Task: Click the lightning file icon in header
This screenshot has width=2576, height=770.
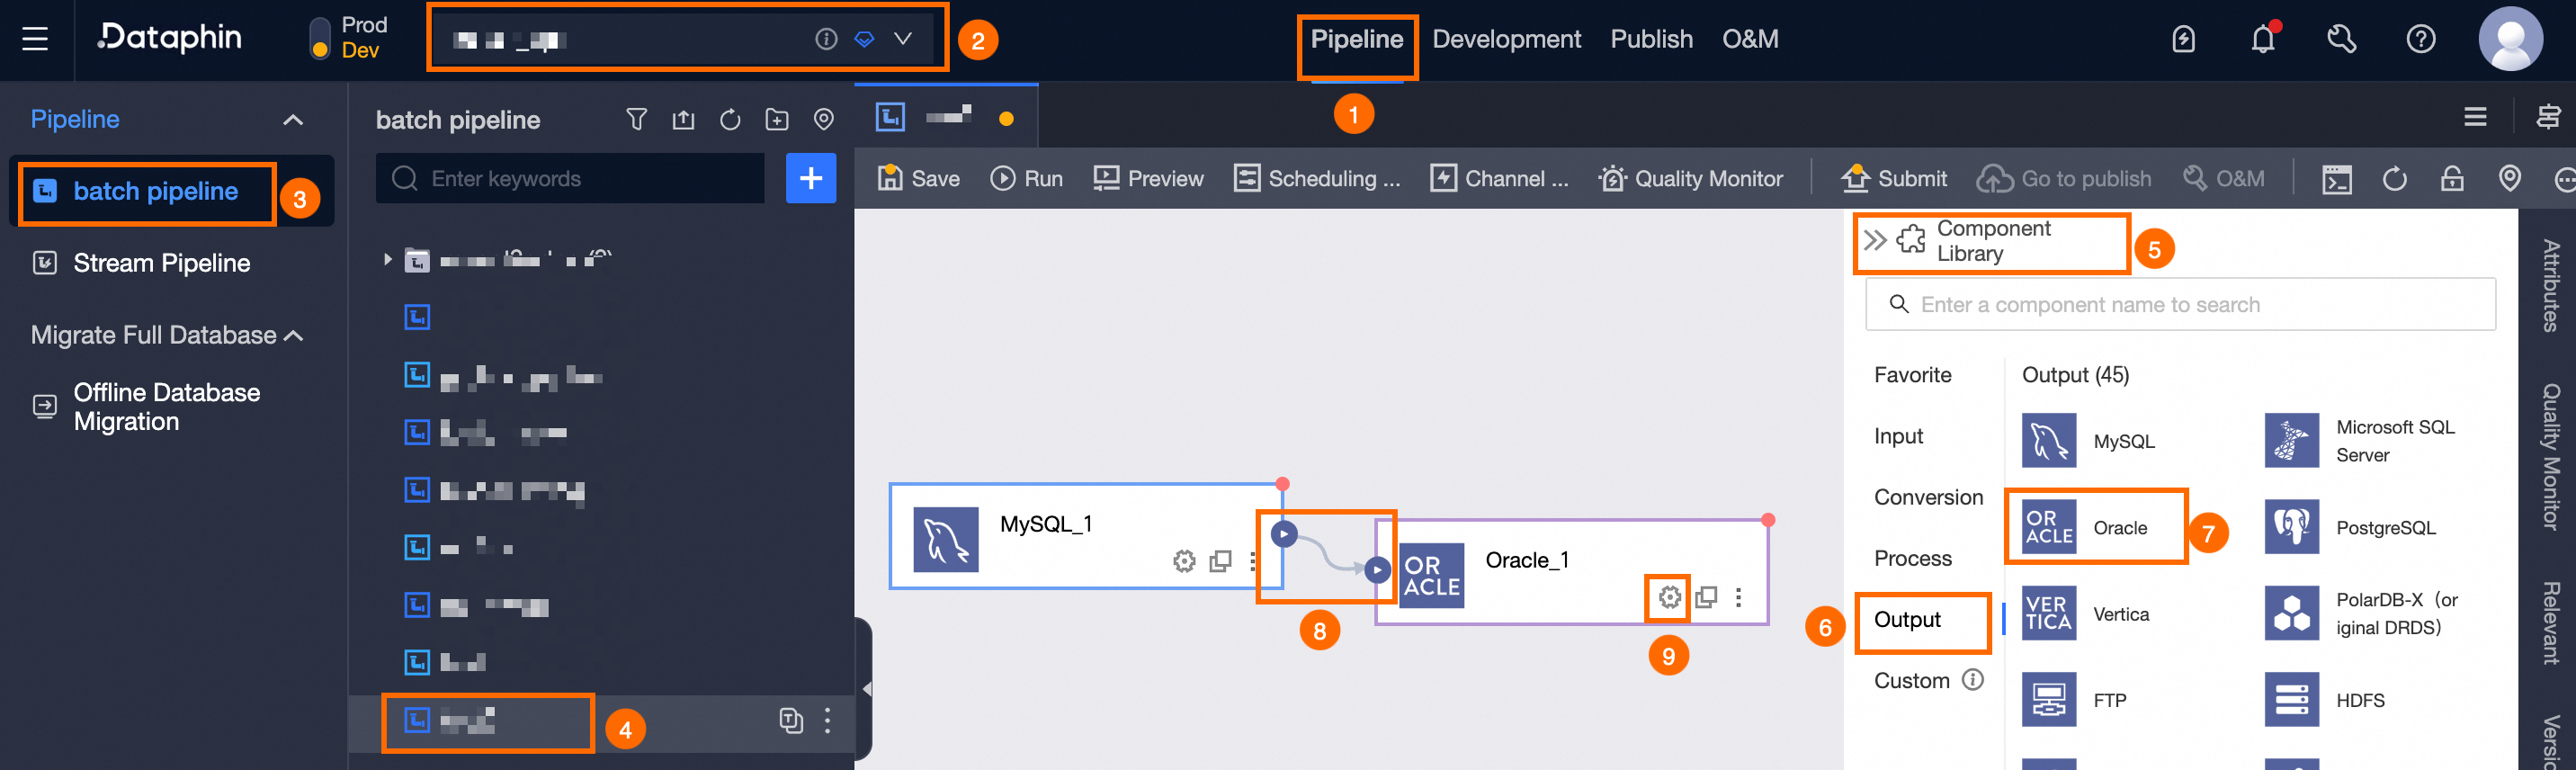Action: pos(2184,39)
